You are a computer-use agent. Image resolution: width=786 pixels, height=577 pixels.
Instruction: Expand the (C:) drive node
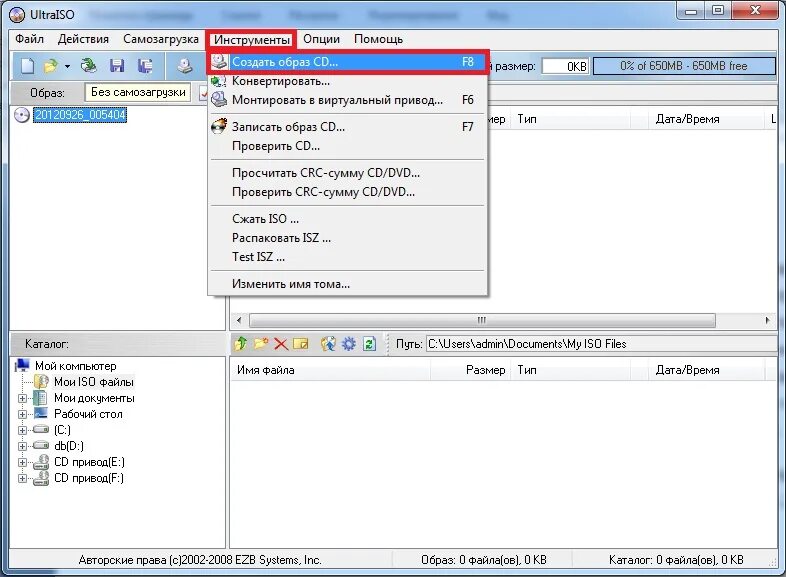pyautogui.click(x=22, y=431)
